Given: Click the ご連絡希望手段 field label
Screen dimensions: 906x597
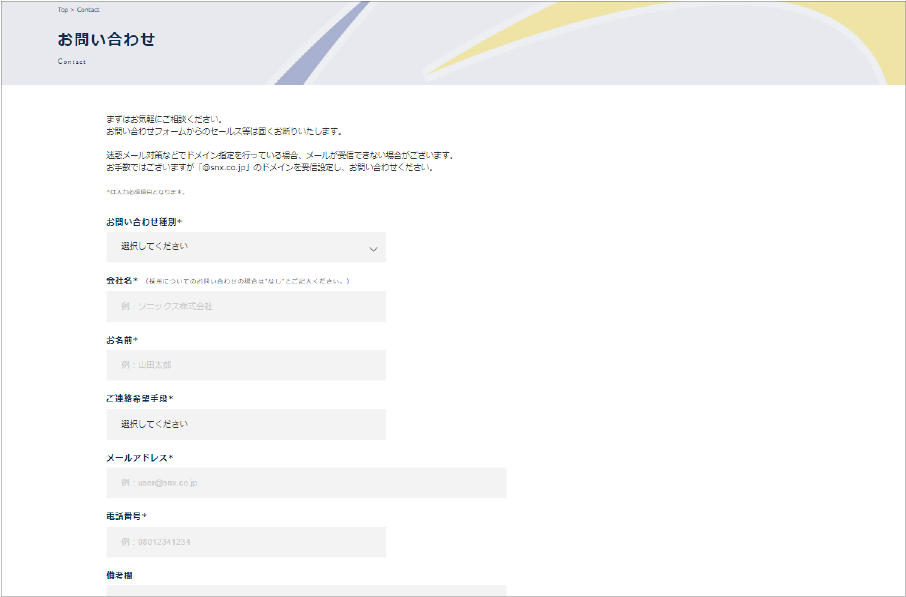Looking at the screenshot, I should (140, 398).
